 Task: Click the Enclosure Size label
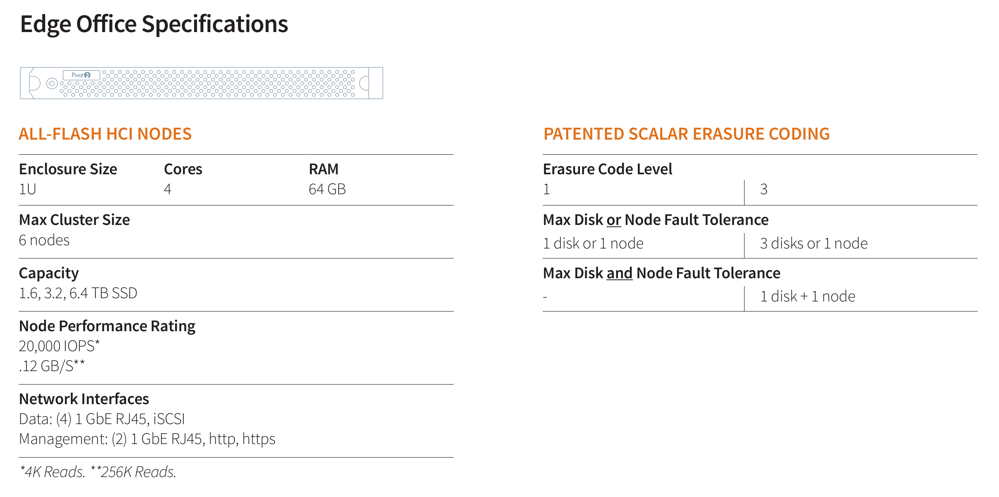tap(68, 169)
